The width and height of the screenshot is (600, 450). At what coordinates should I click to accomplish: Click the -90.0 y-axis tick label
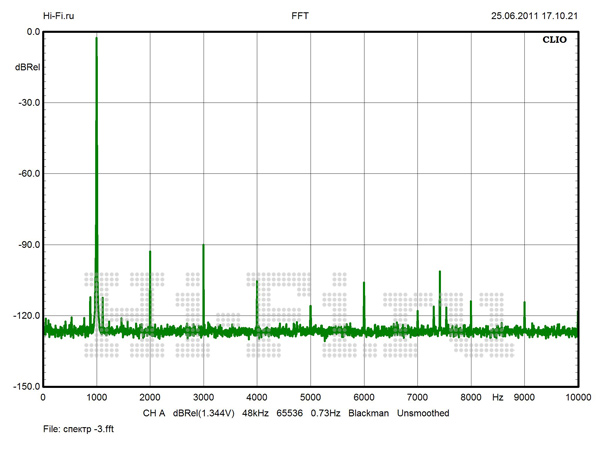tap(25, 244)
